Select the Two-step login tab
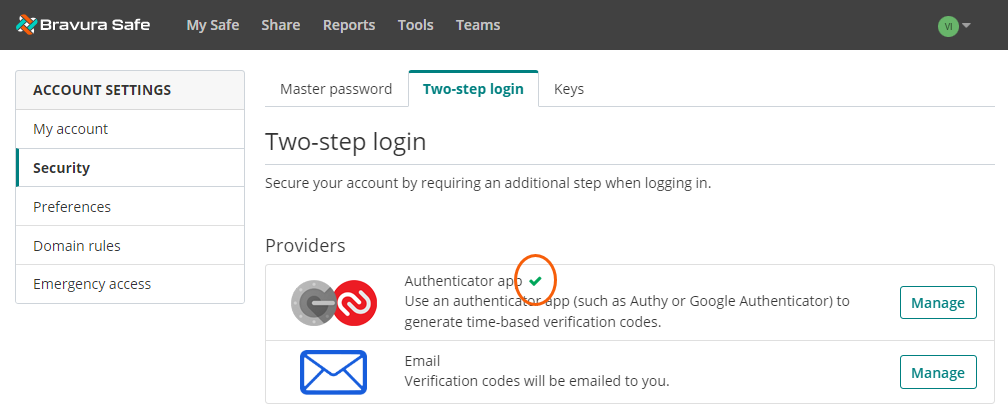The height and width of the screenshot is (417, 1008). click(473, 89)
